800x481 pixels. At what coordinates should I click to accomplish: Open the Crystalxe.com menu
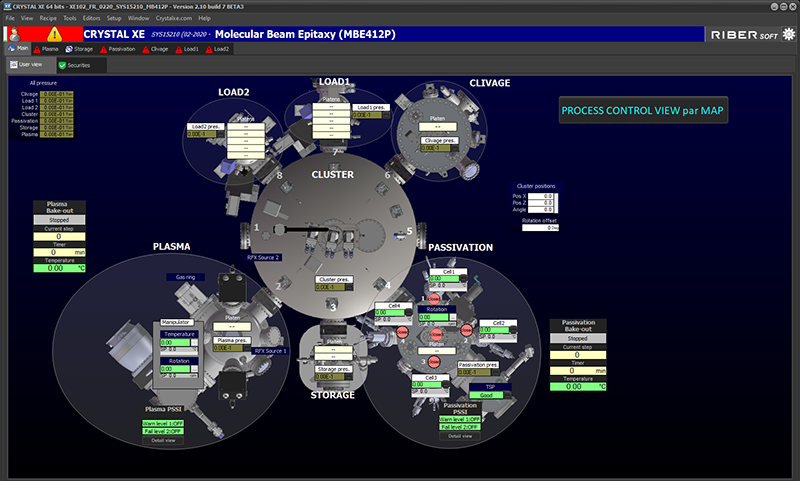(x=173, y=18)
